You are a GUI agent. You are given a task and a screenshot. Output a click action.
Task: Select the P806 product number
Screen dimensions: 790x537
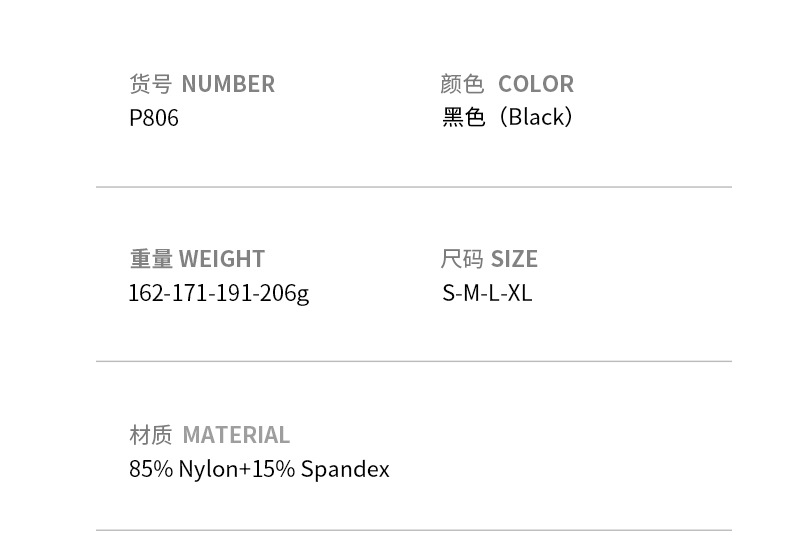click(154, 118)
